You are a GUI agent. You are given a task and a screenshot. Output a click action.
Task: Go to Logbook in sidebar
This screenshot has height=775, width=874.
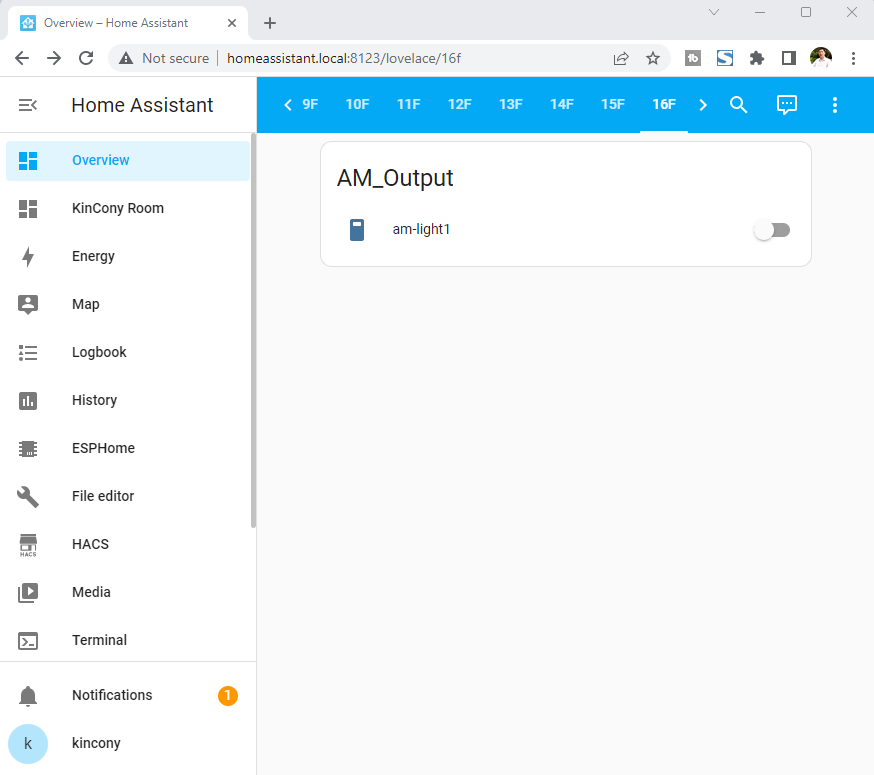pyautogui.click(x=99, y=353)
